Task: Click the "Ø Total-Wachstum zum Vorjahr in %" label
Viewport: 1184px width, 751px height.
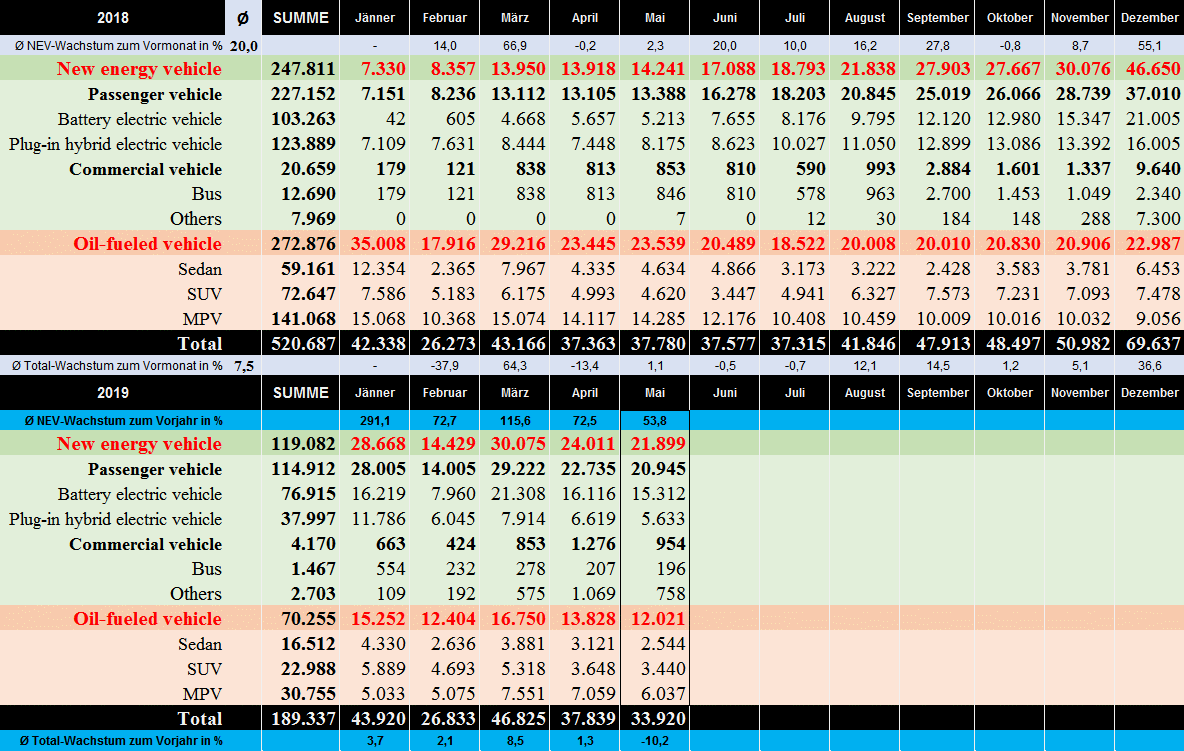Action: tap(121, 740)
